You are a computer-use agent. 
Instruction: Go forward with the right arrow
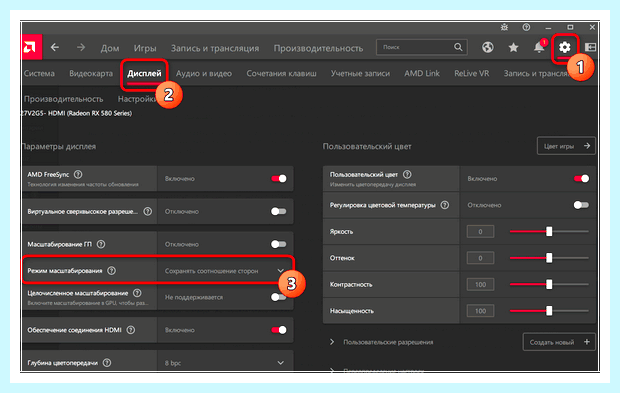click(x=81, y=47)
